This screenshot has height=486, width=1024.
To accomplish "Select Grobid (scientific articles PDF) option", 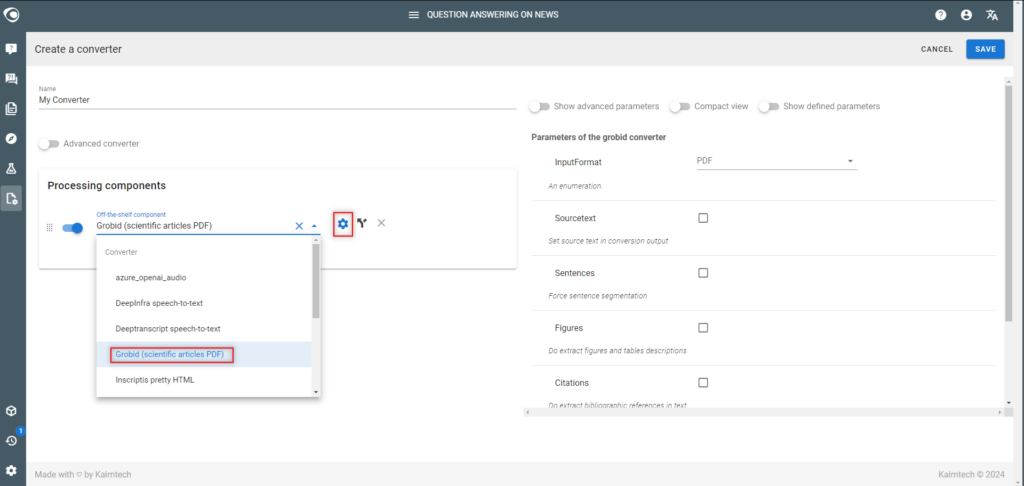I will click(204, 354).
